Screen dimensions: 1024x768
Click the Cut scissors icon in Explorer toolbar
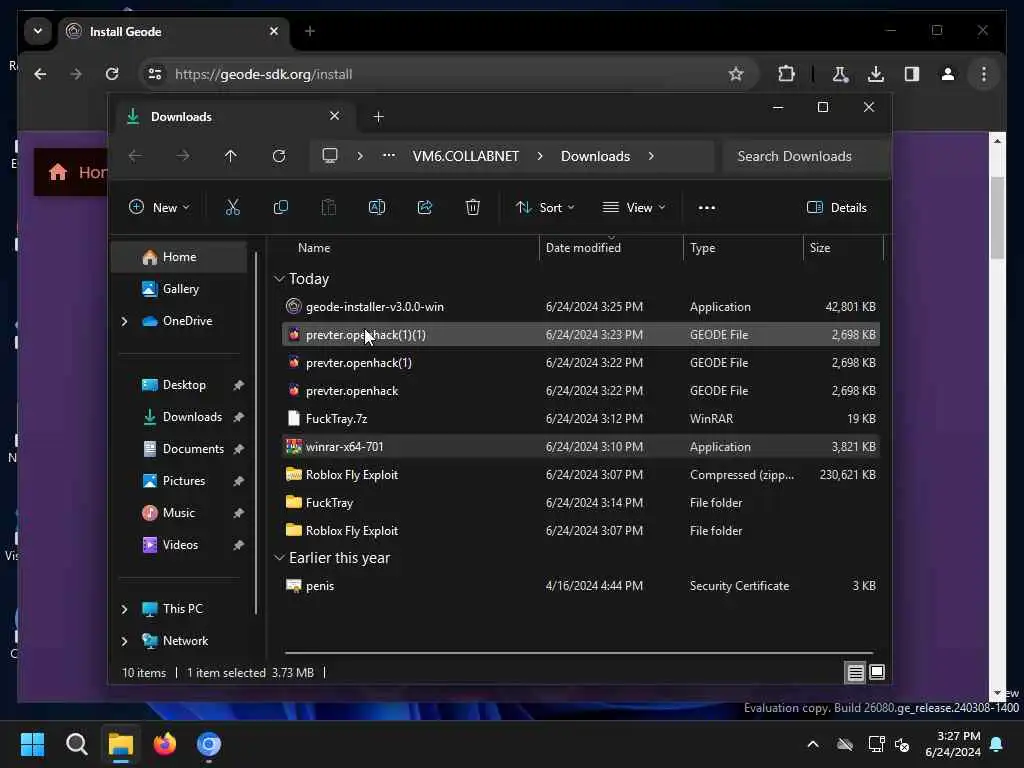click(x=232, y=208)
